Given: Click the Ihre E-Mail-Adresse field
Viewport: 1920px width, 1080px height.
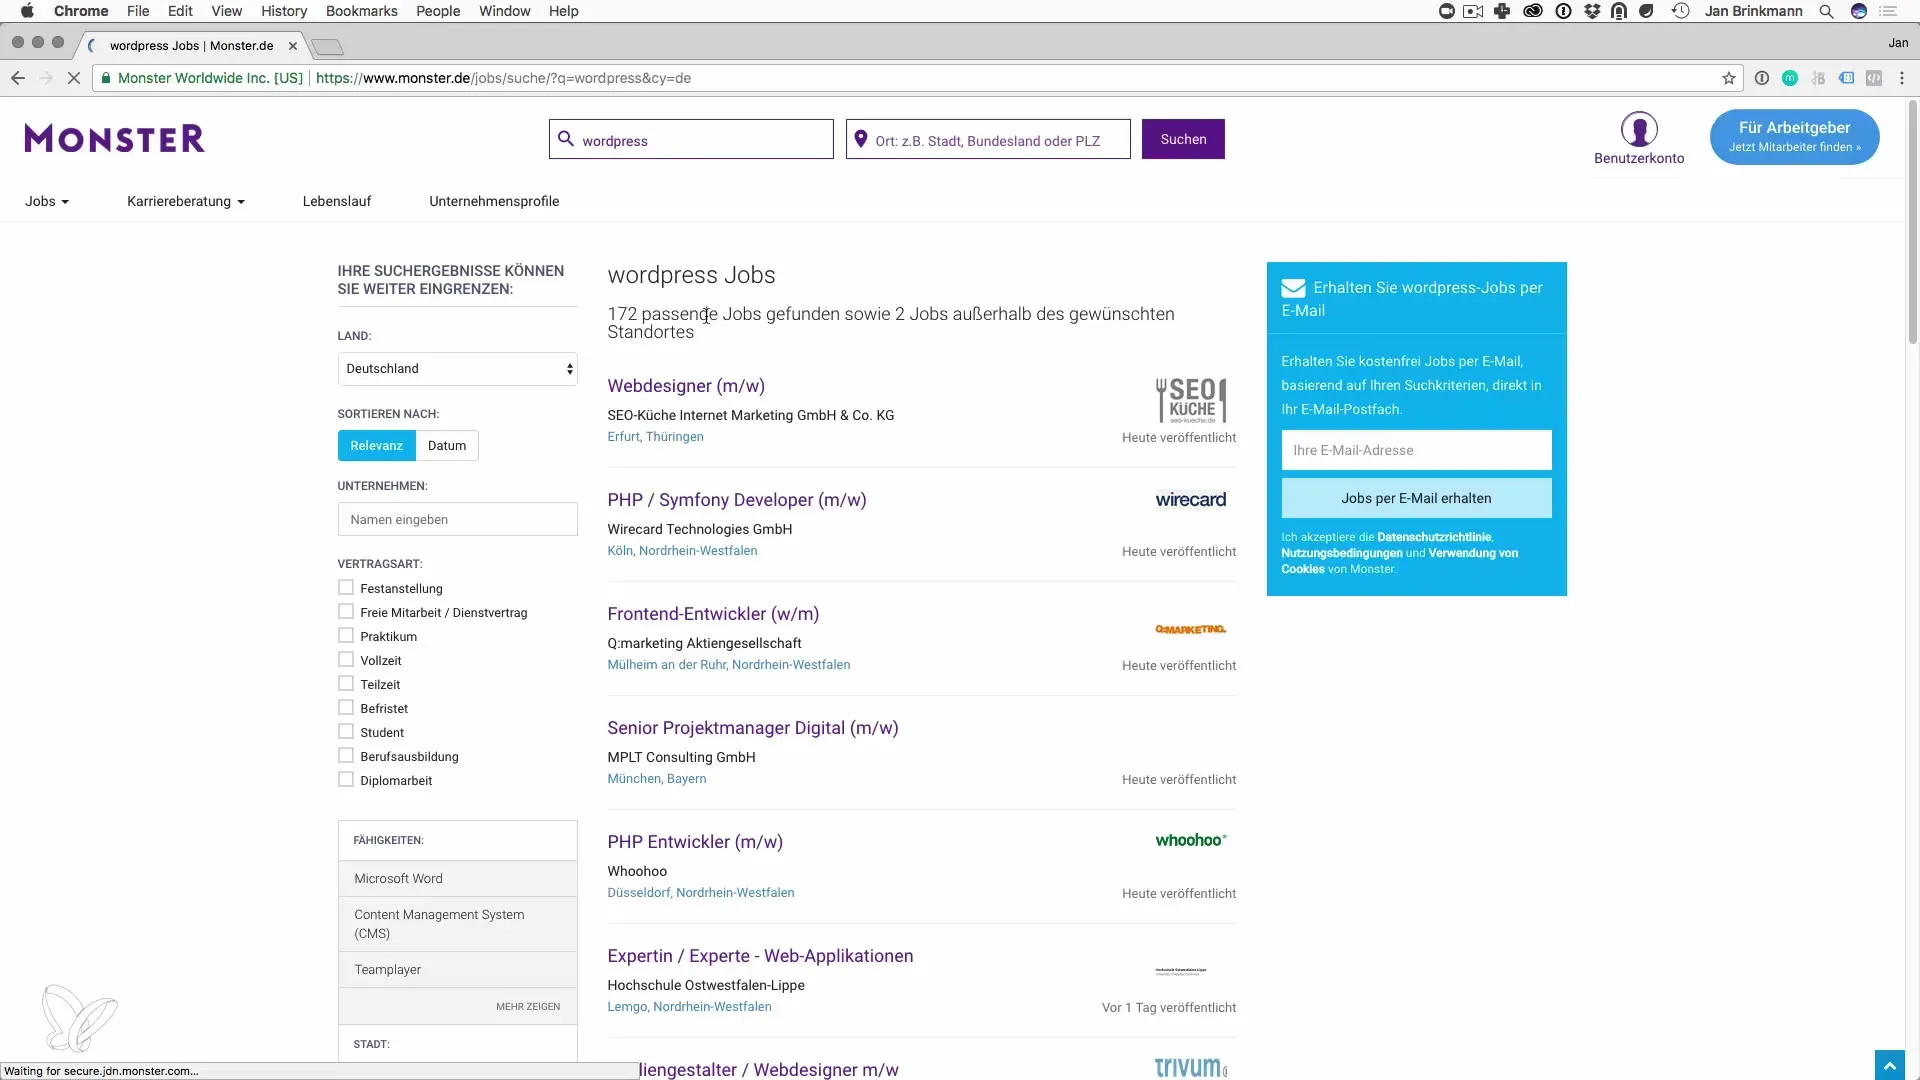Looking at the screenshot, I should [x=1416, y=450].
